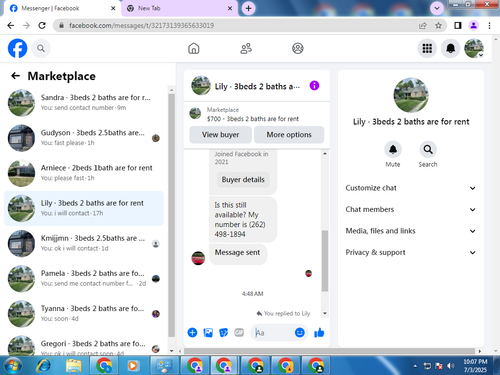Click the View buyer button

point(220,135)
